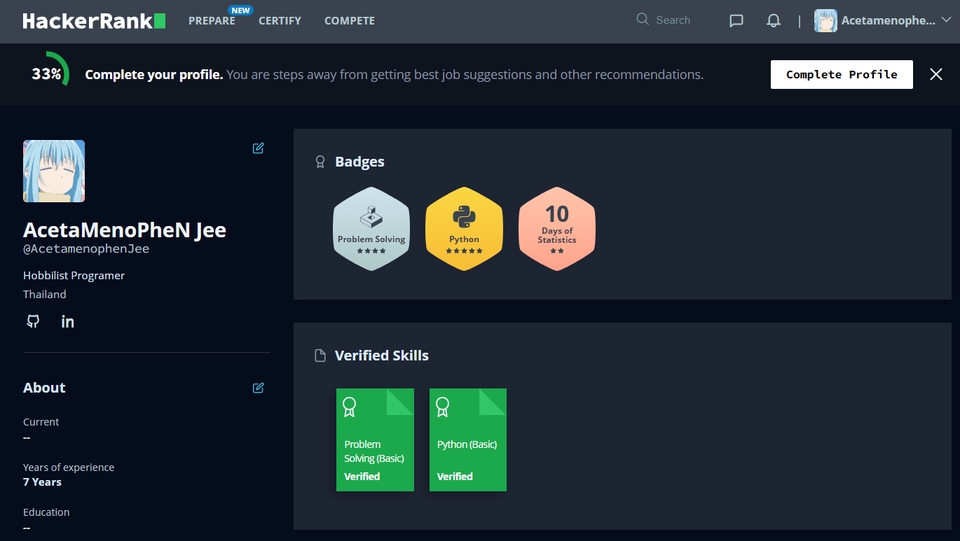Click the 10 Days of Statistics badge
This screenshot has width=960, height=541.
click(x=557, y=229)
